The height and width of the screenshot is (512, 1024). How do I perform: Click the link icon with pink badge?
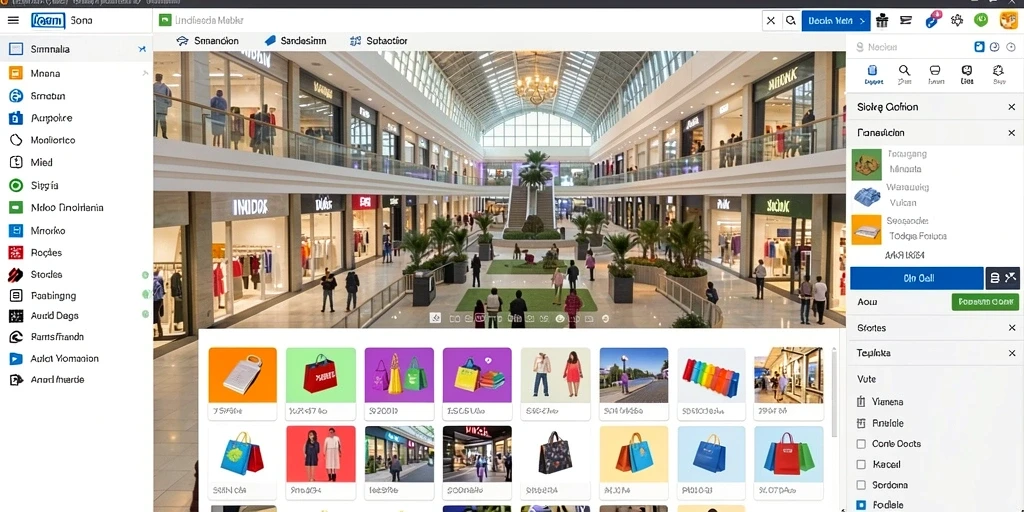coord(932,20)
